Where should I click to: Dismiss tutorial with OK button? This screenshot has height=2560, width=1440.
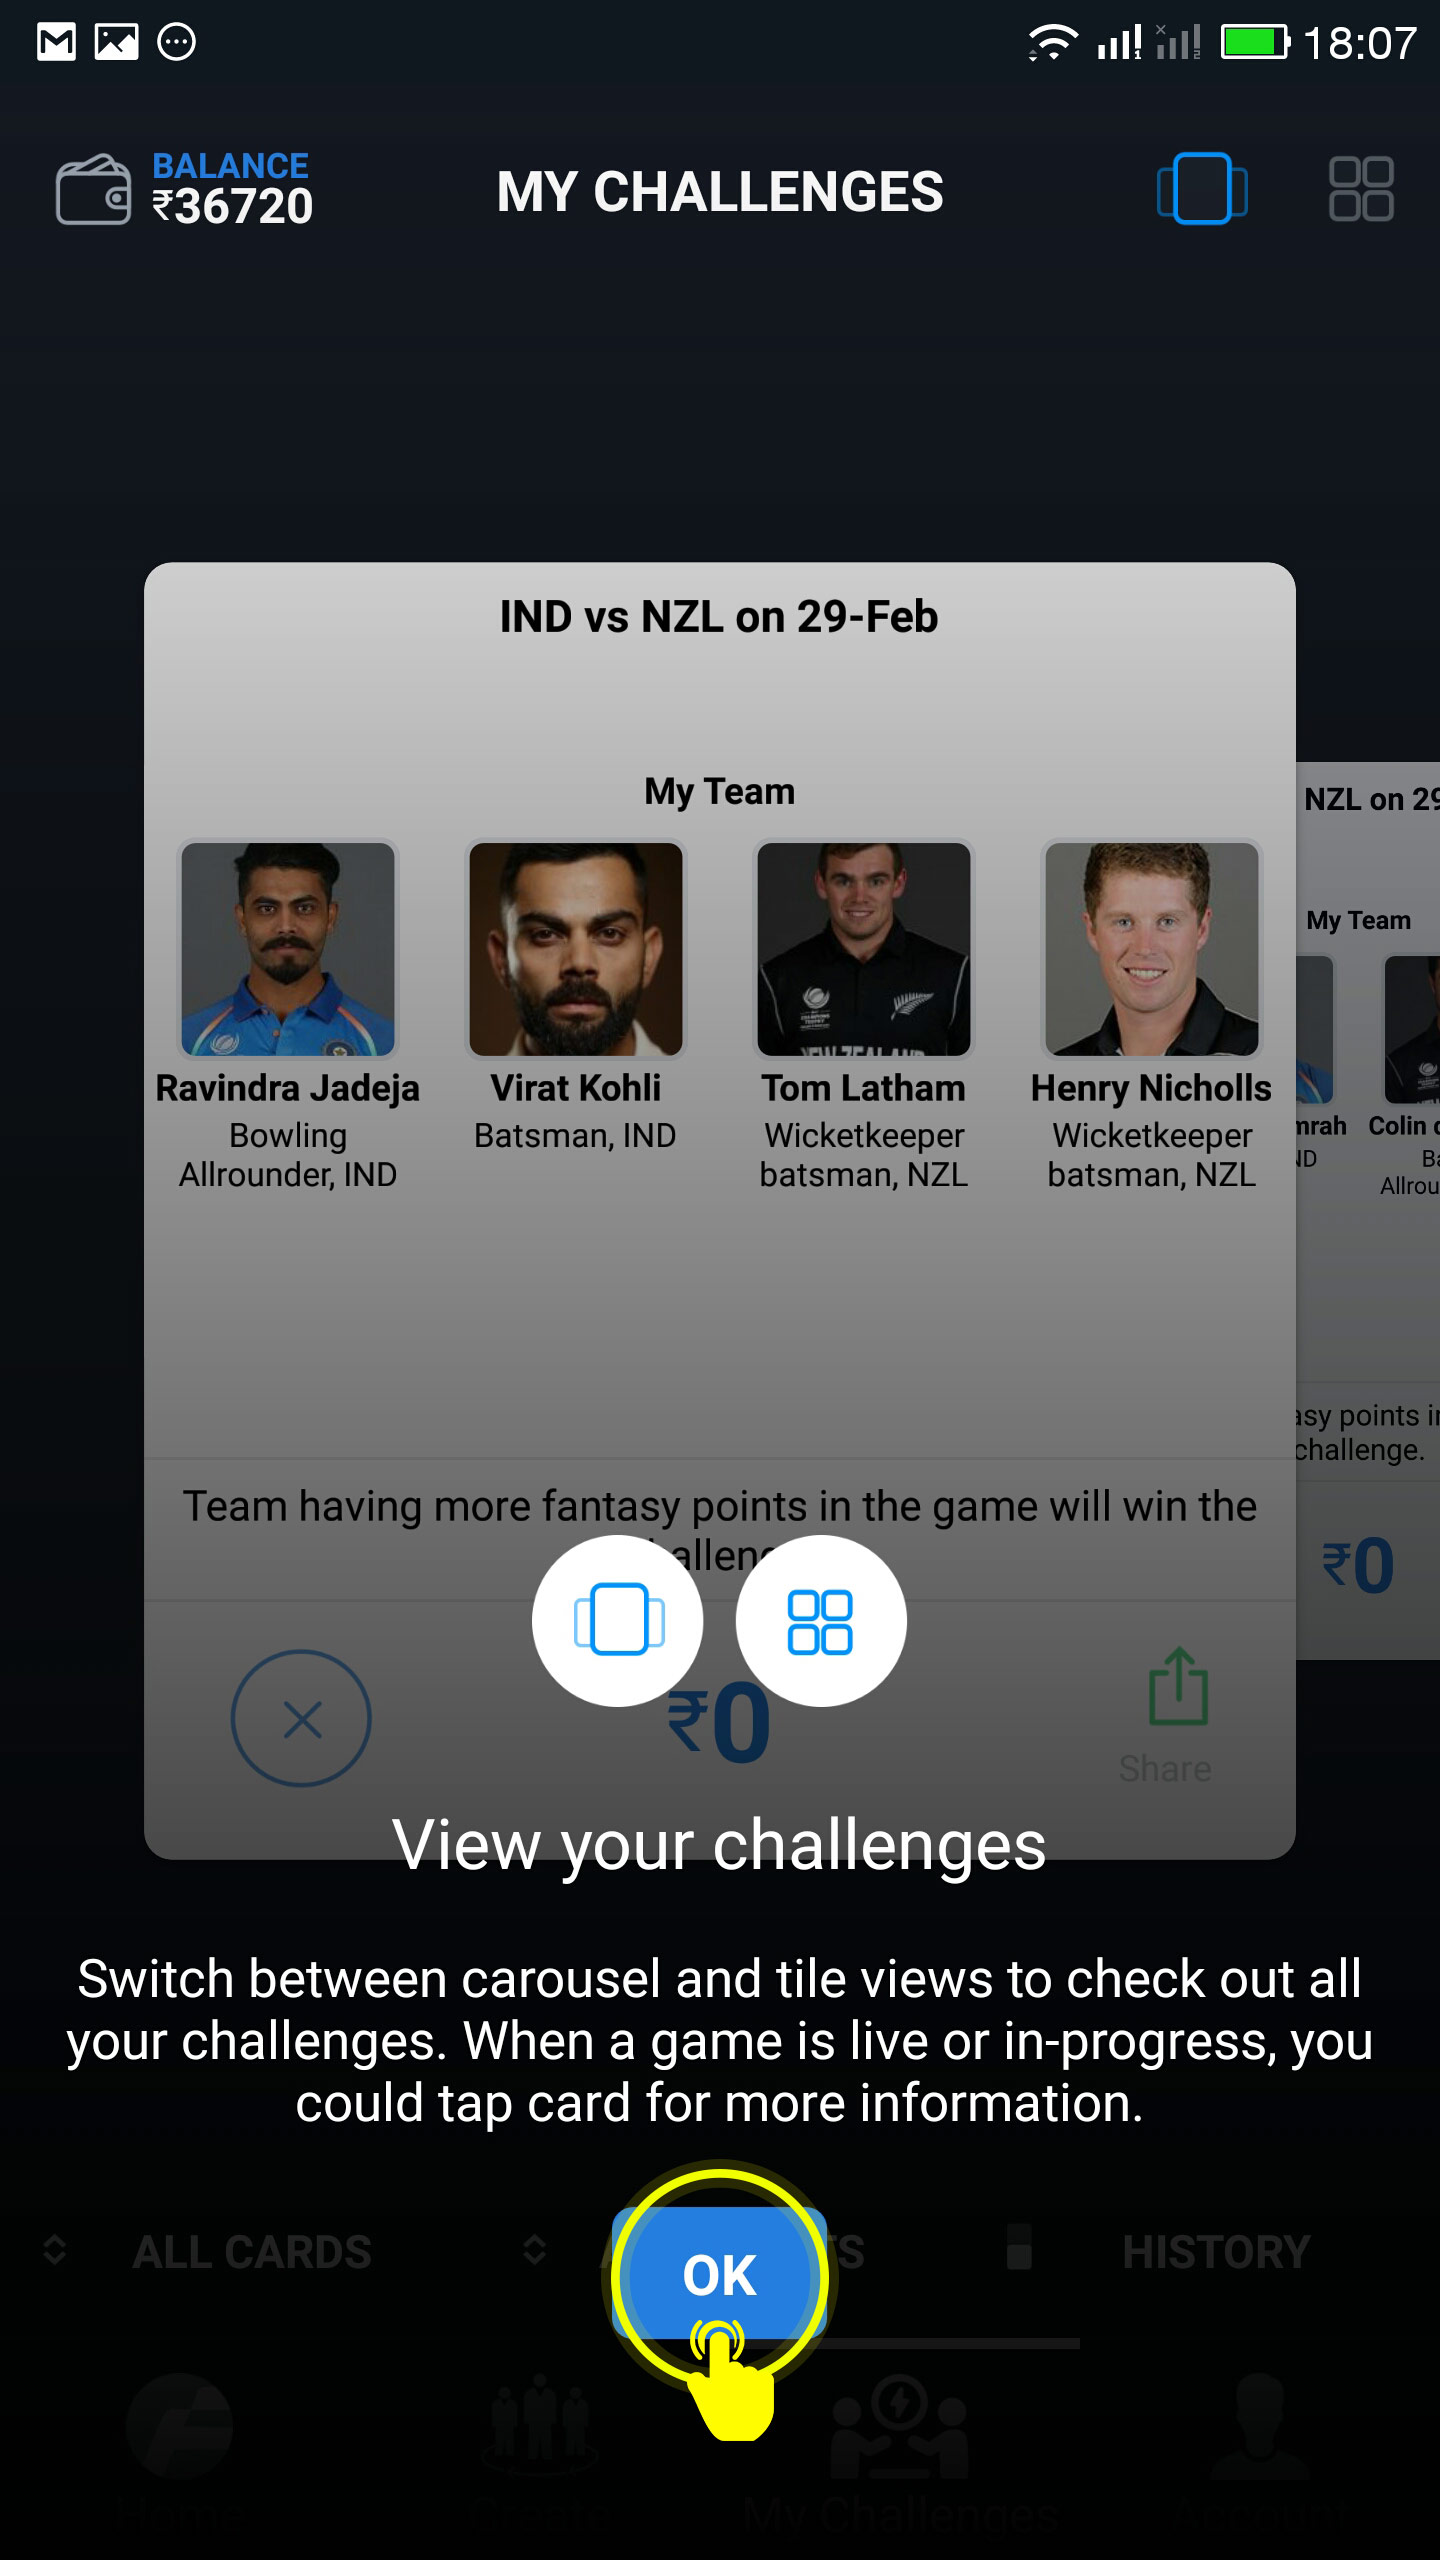[x=719, y=2275]
